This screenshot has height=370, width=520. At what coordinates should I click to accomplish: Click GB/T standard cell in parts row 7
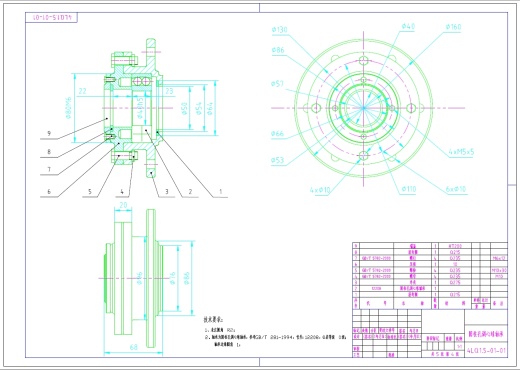pyautogui.click(x=377, y=258)
